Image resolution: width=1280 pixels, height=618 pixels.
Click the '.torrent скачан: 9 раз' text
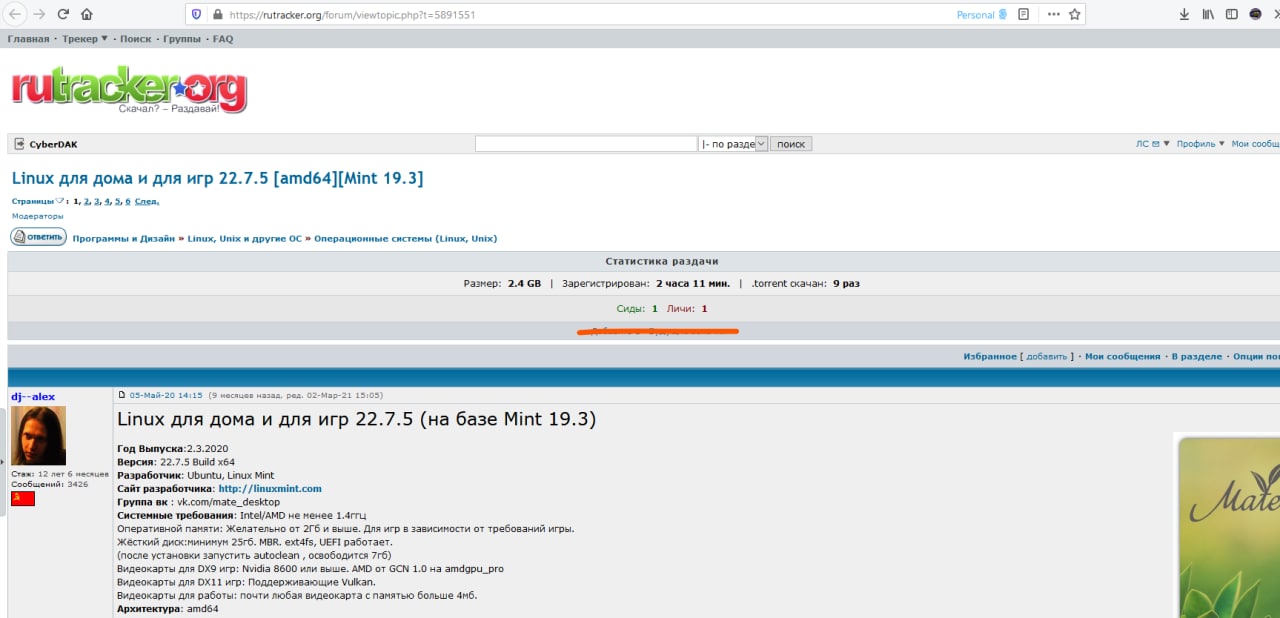(x=805, y=284)
